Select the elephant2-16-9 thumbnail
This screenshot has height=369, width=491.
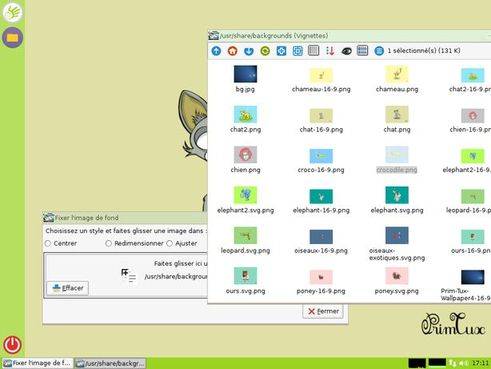[x=472, y=156]
